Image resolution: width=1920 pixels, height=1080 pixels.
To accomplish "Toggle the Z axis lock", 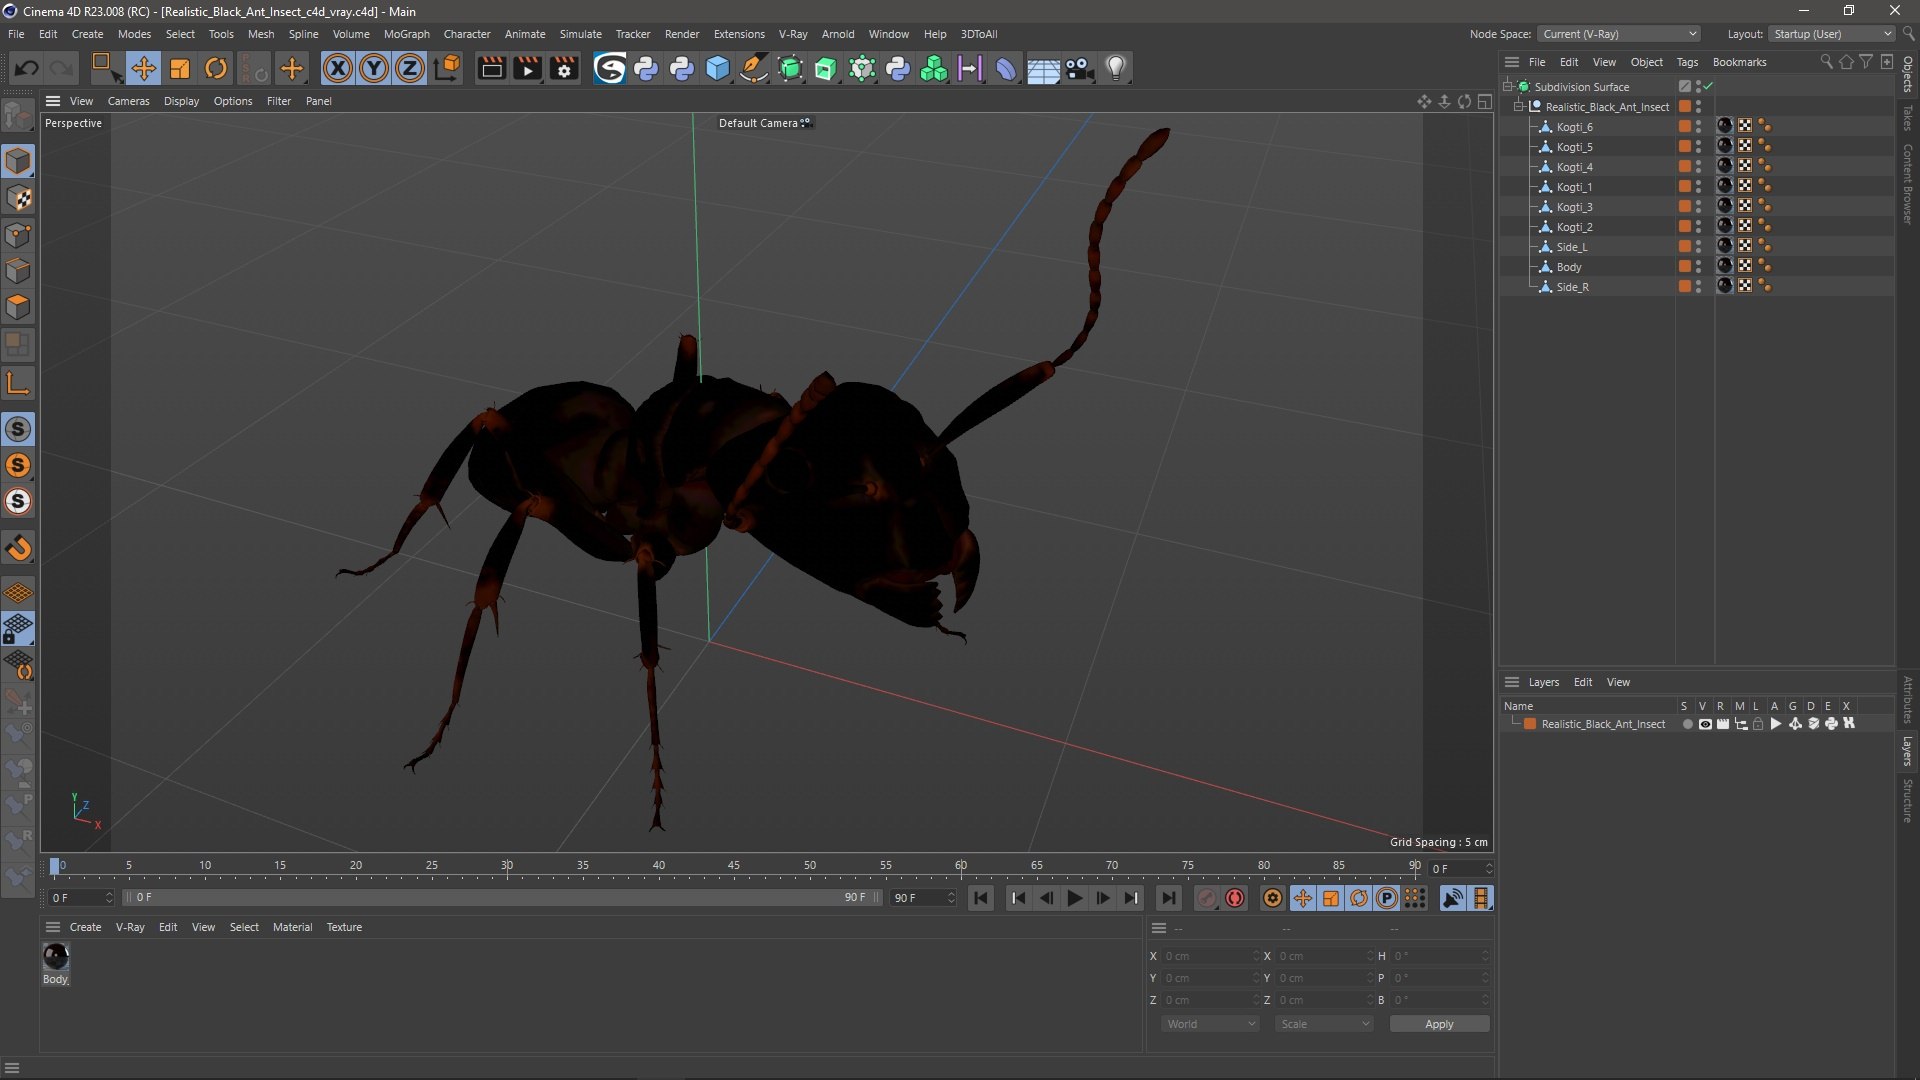I will pyautogui.click(x=410, y=68).
